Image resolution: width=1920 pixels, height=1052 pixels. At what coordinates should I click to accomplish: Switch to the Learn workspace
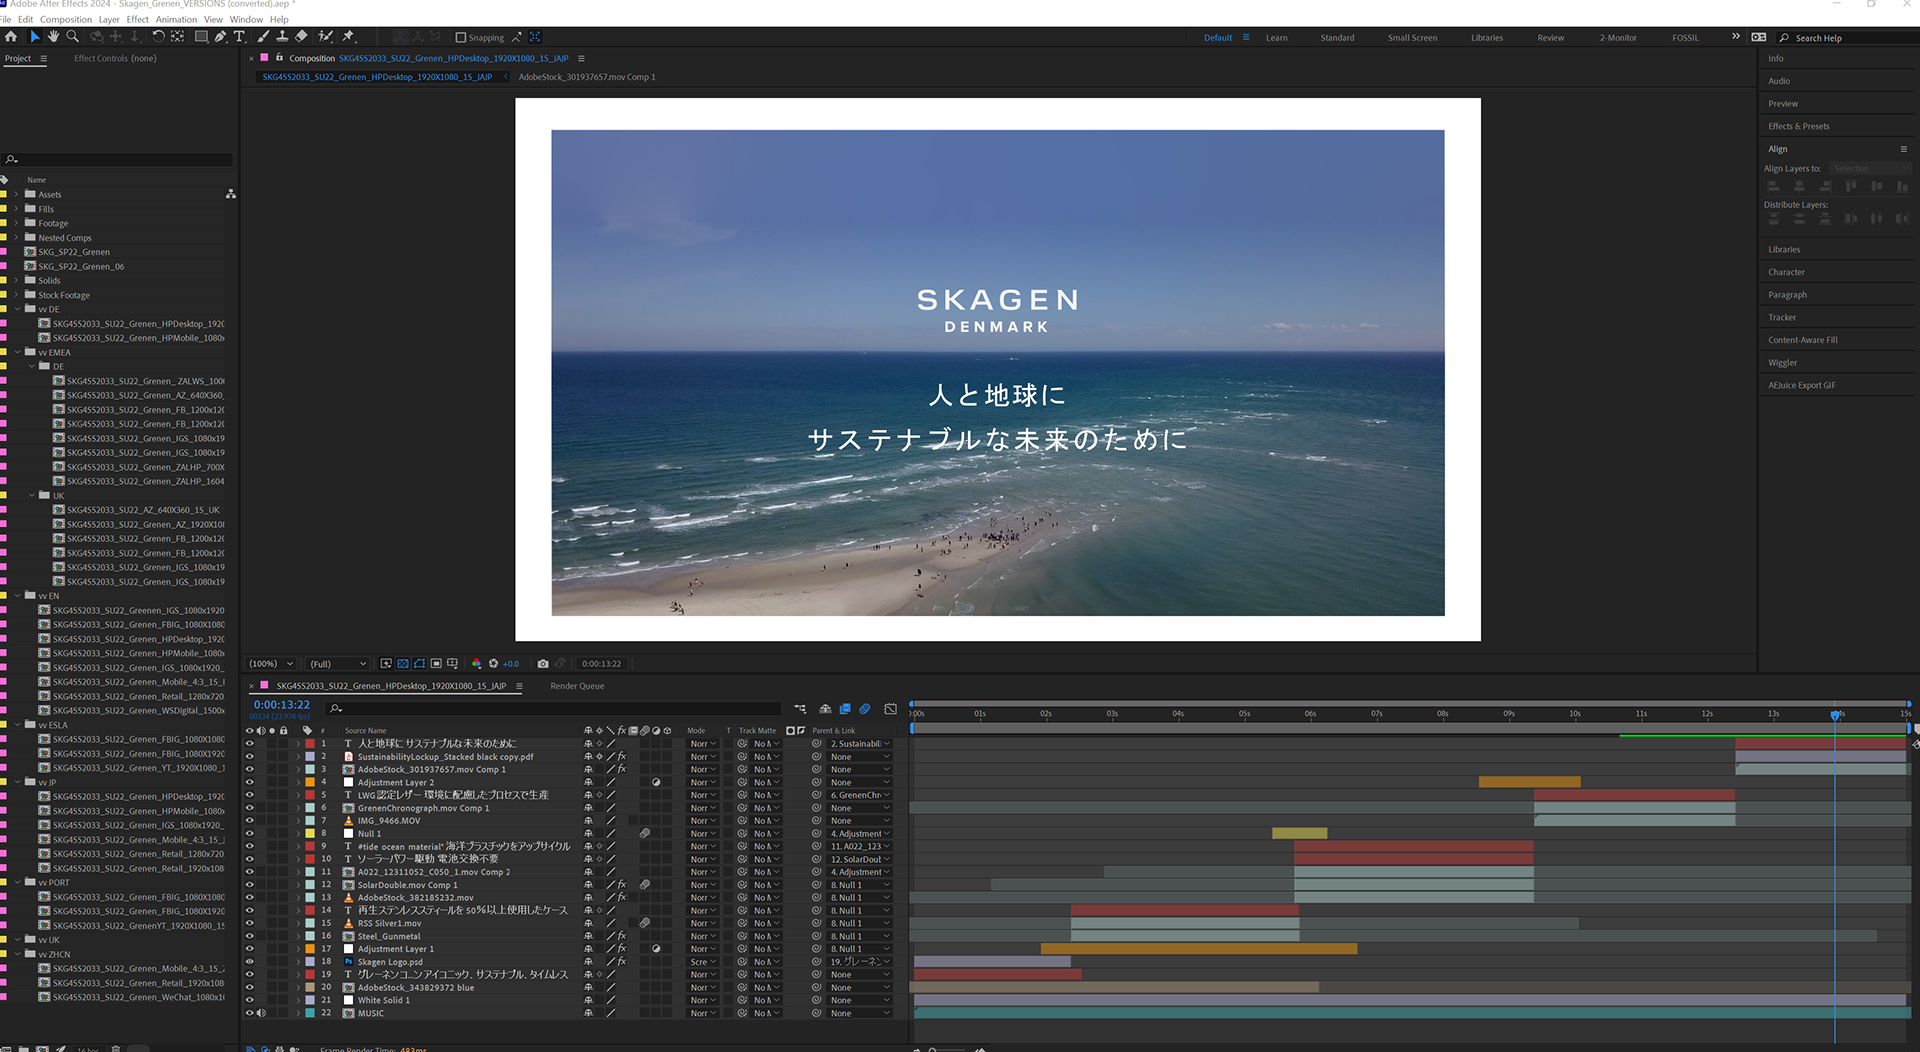(x=1276, y=38)
